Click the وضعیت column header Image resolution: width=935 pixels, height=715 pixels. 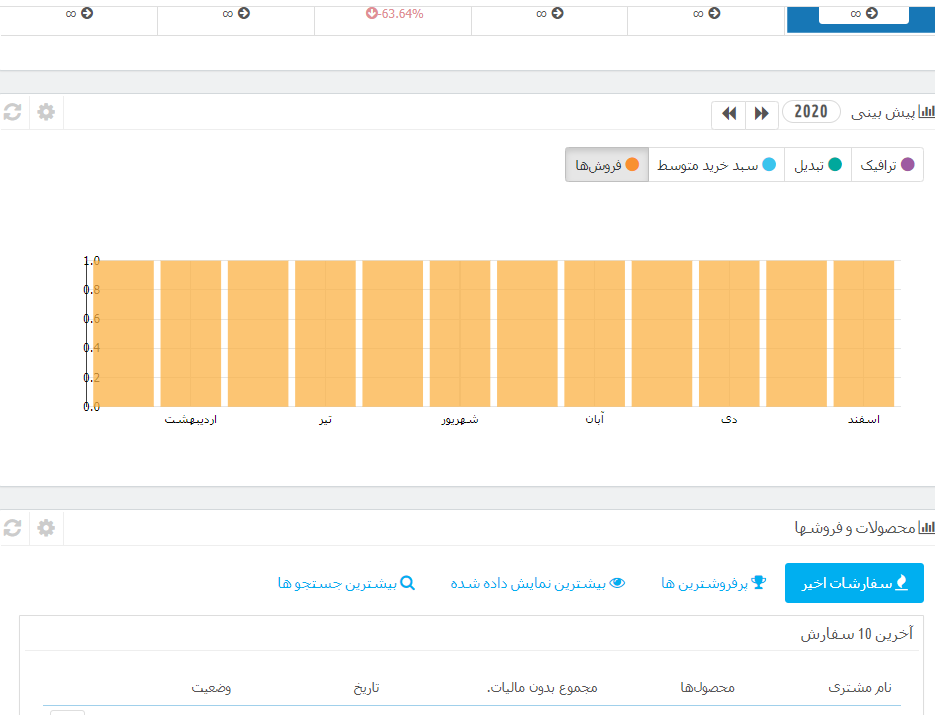211,688
